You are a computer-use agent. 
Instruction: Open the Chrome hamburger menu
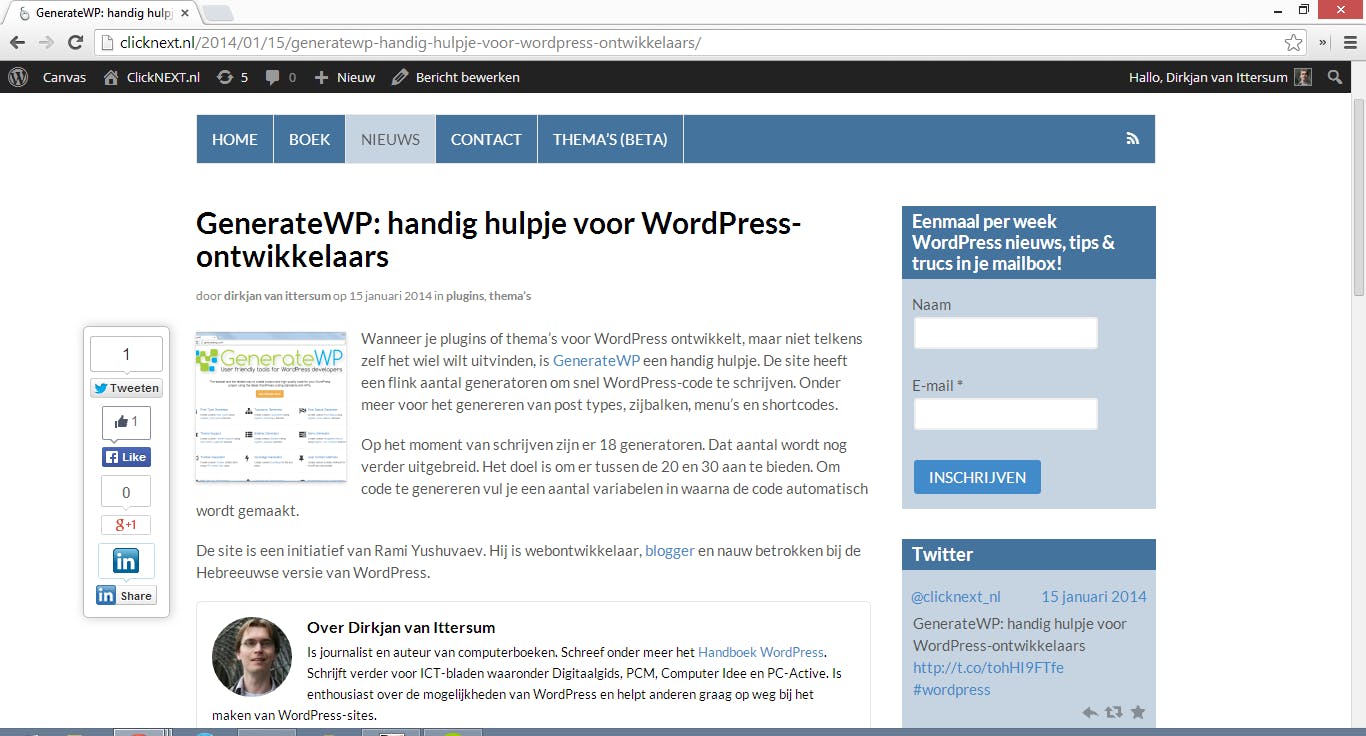[1348, 42]
